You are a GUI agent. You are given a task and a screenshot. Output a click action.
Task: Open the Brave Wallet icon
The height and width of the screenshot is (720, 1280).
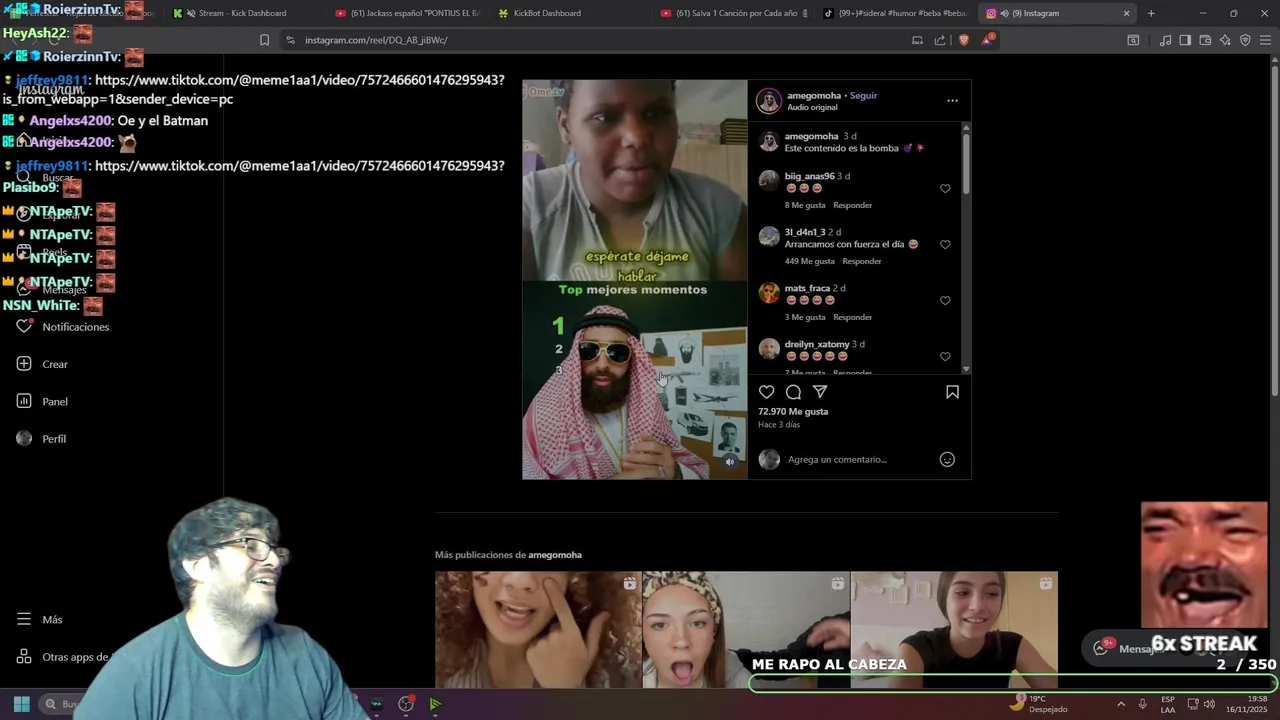1205,40
